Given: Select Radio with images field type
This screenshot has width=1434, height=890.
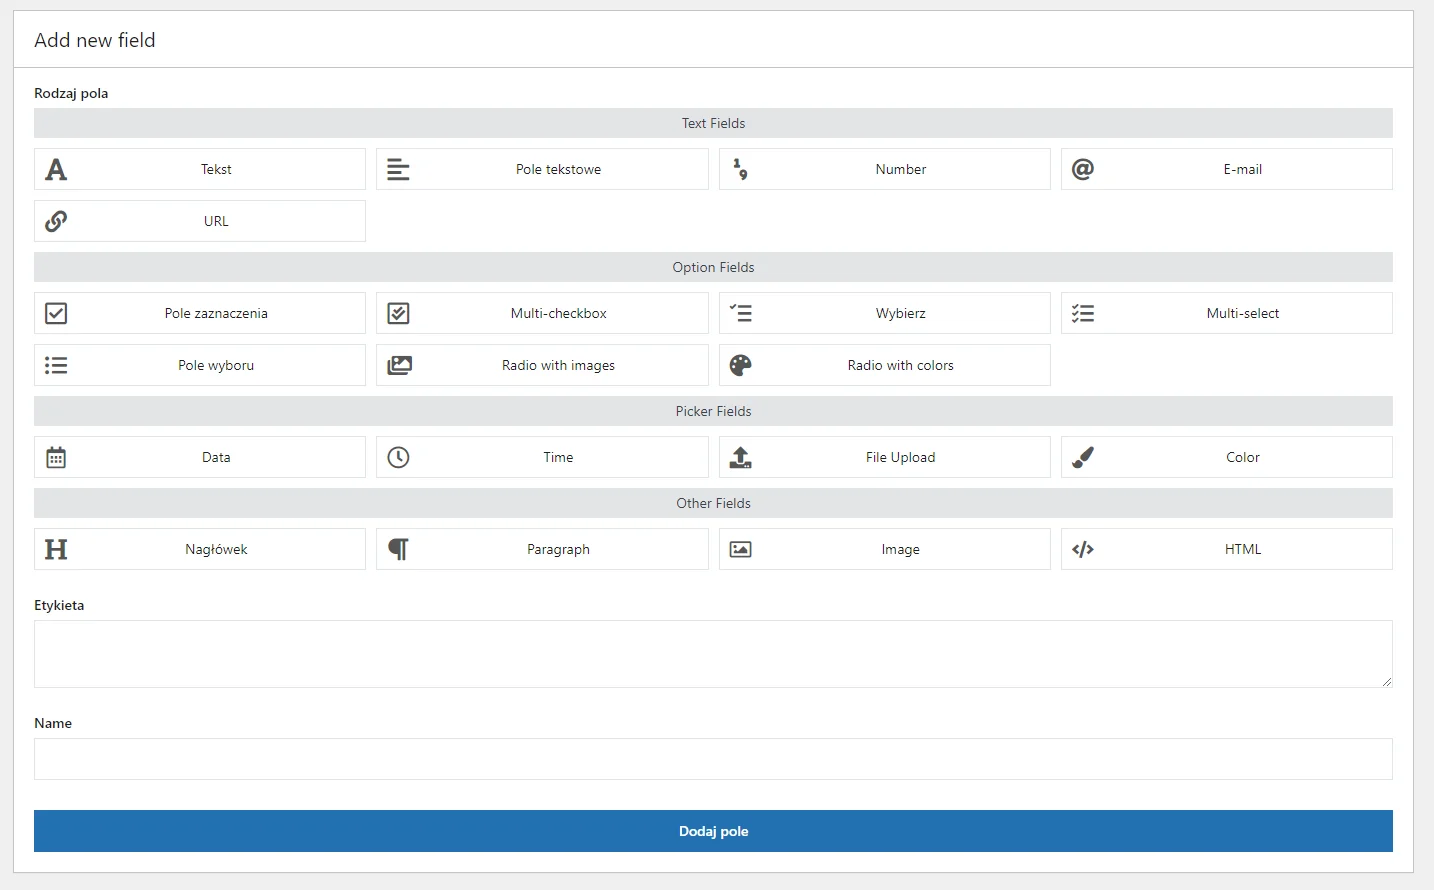Looking at the screenshot, I should (x=542, y=366).
